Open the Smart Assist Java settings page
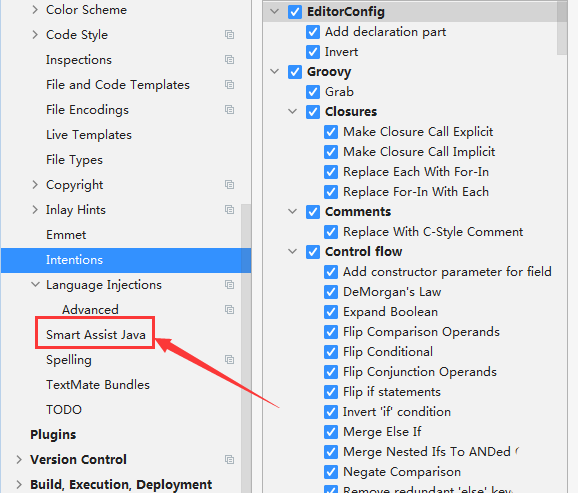The height and width of the screenshot is (493, 578). (x=95, y=335)
